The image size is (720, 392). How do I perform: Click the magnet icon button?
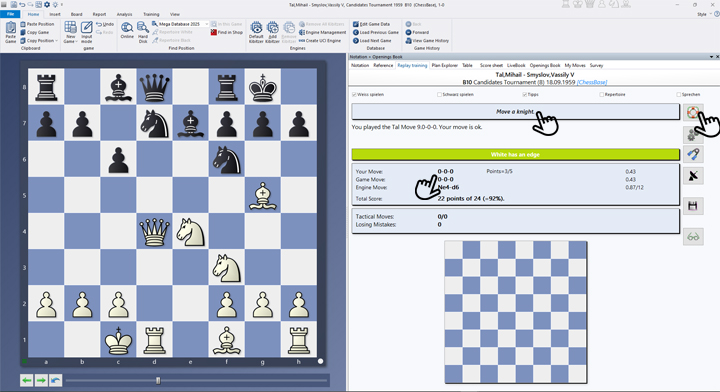coord(693,154)
